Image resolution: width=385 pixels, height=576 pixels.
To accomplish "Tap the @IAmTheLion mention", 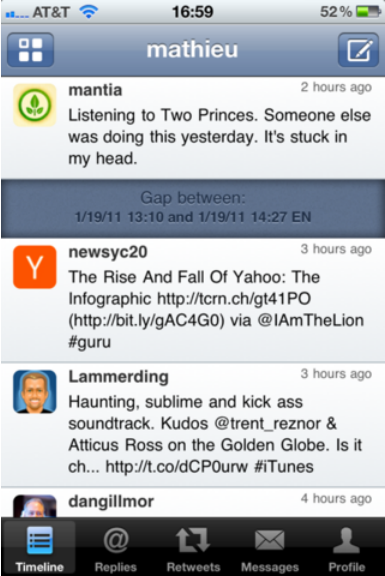I will point(311,320).
